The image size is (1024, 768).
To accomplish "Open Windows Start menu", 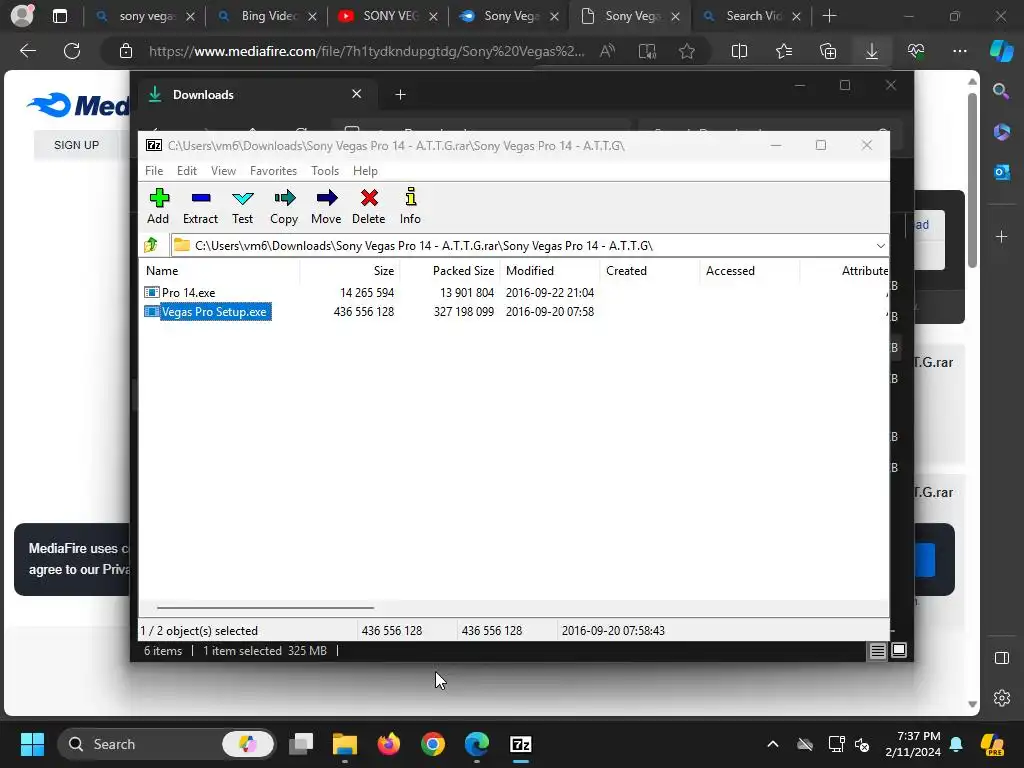I will (32, 744).
